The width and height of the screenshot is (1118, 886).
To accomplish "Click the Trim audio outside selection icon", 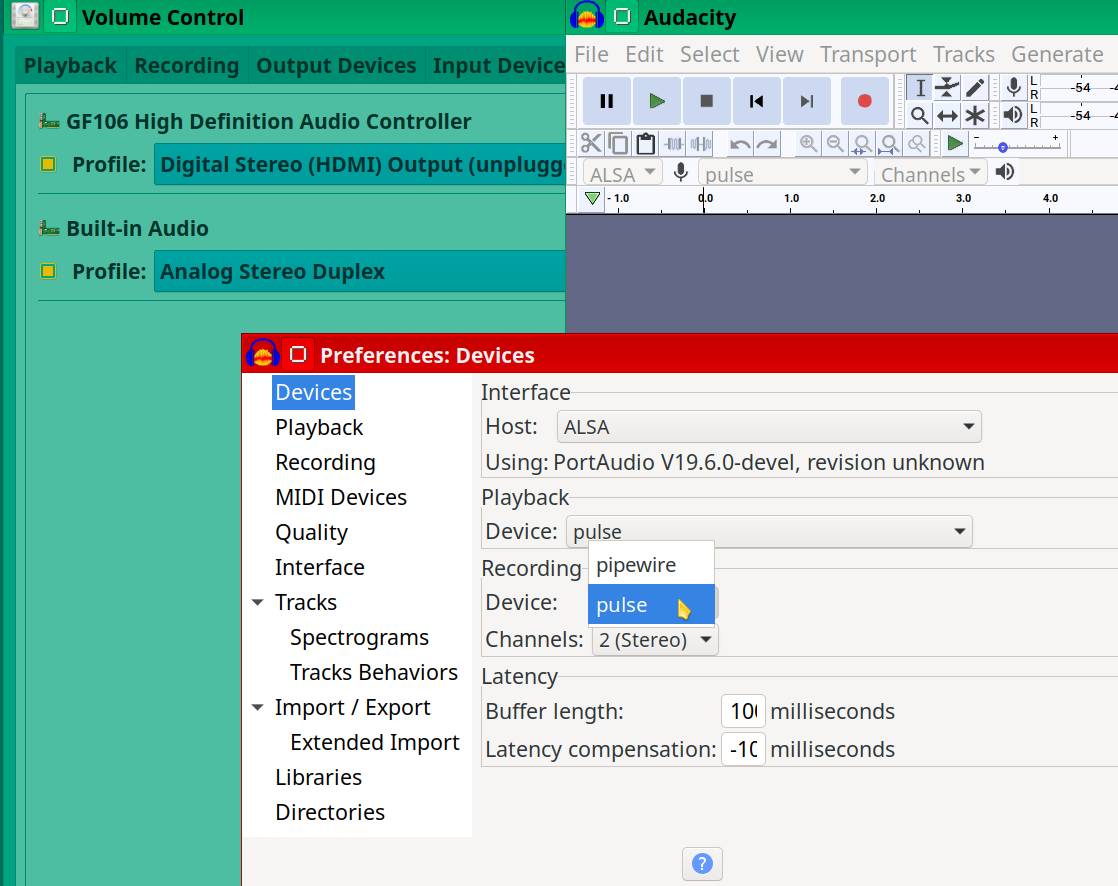I will [x=674, y=144].
